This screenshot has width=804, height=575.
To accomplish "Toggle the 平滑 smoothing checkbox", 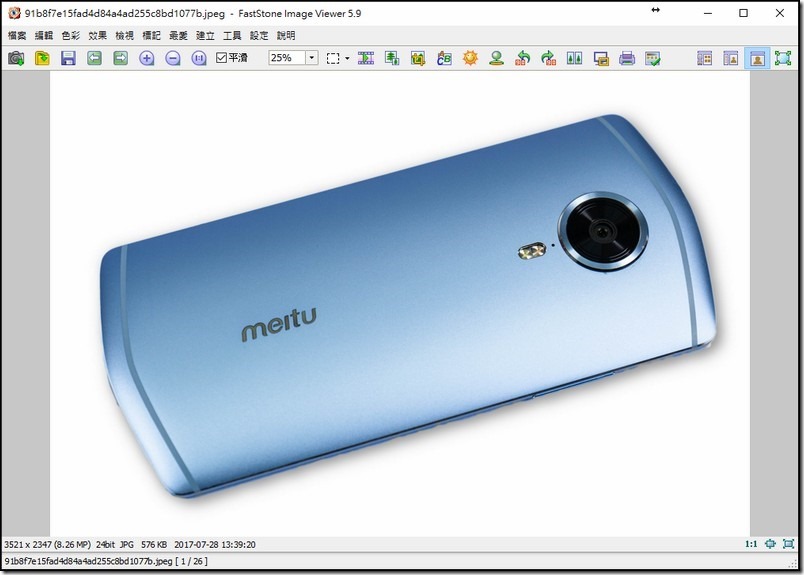I will click(222, 59).
